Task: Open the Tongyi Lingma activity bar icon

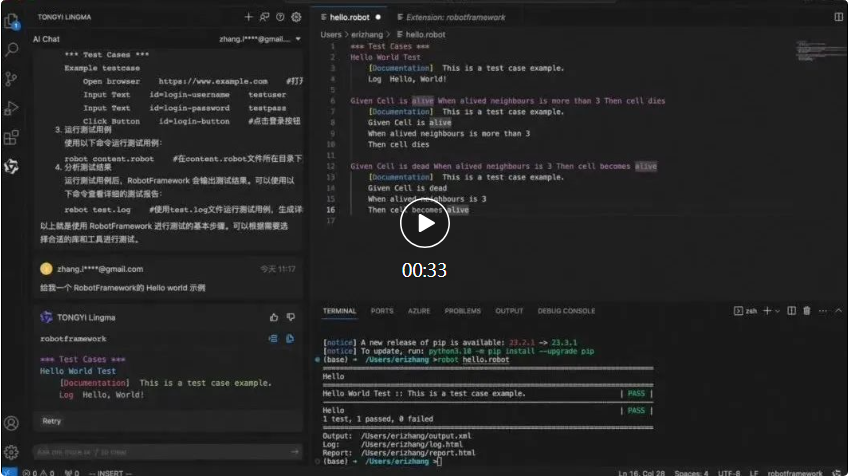Action: click(11, 166)
